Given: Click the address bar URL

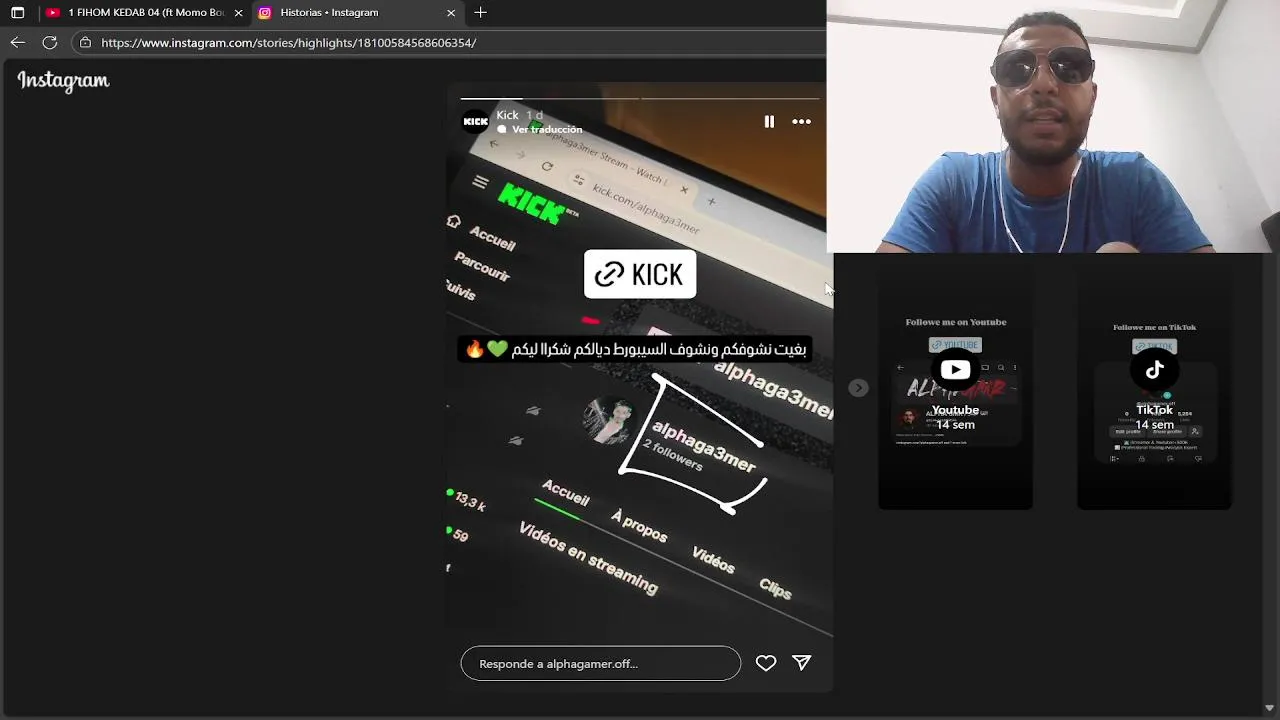Looking at the screenshot, I should point(289,43).
